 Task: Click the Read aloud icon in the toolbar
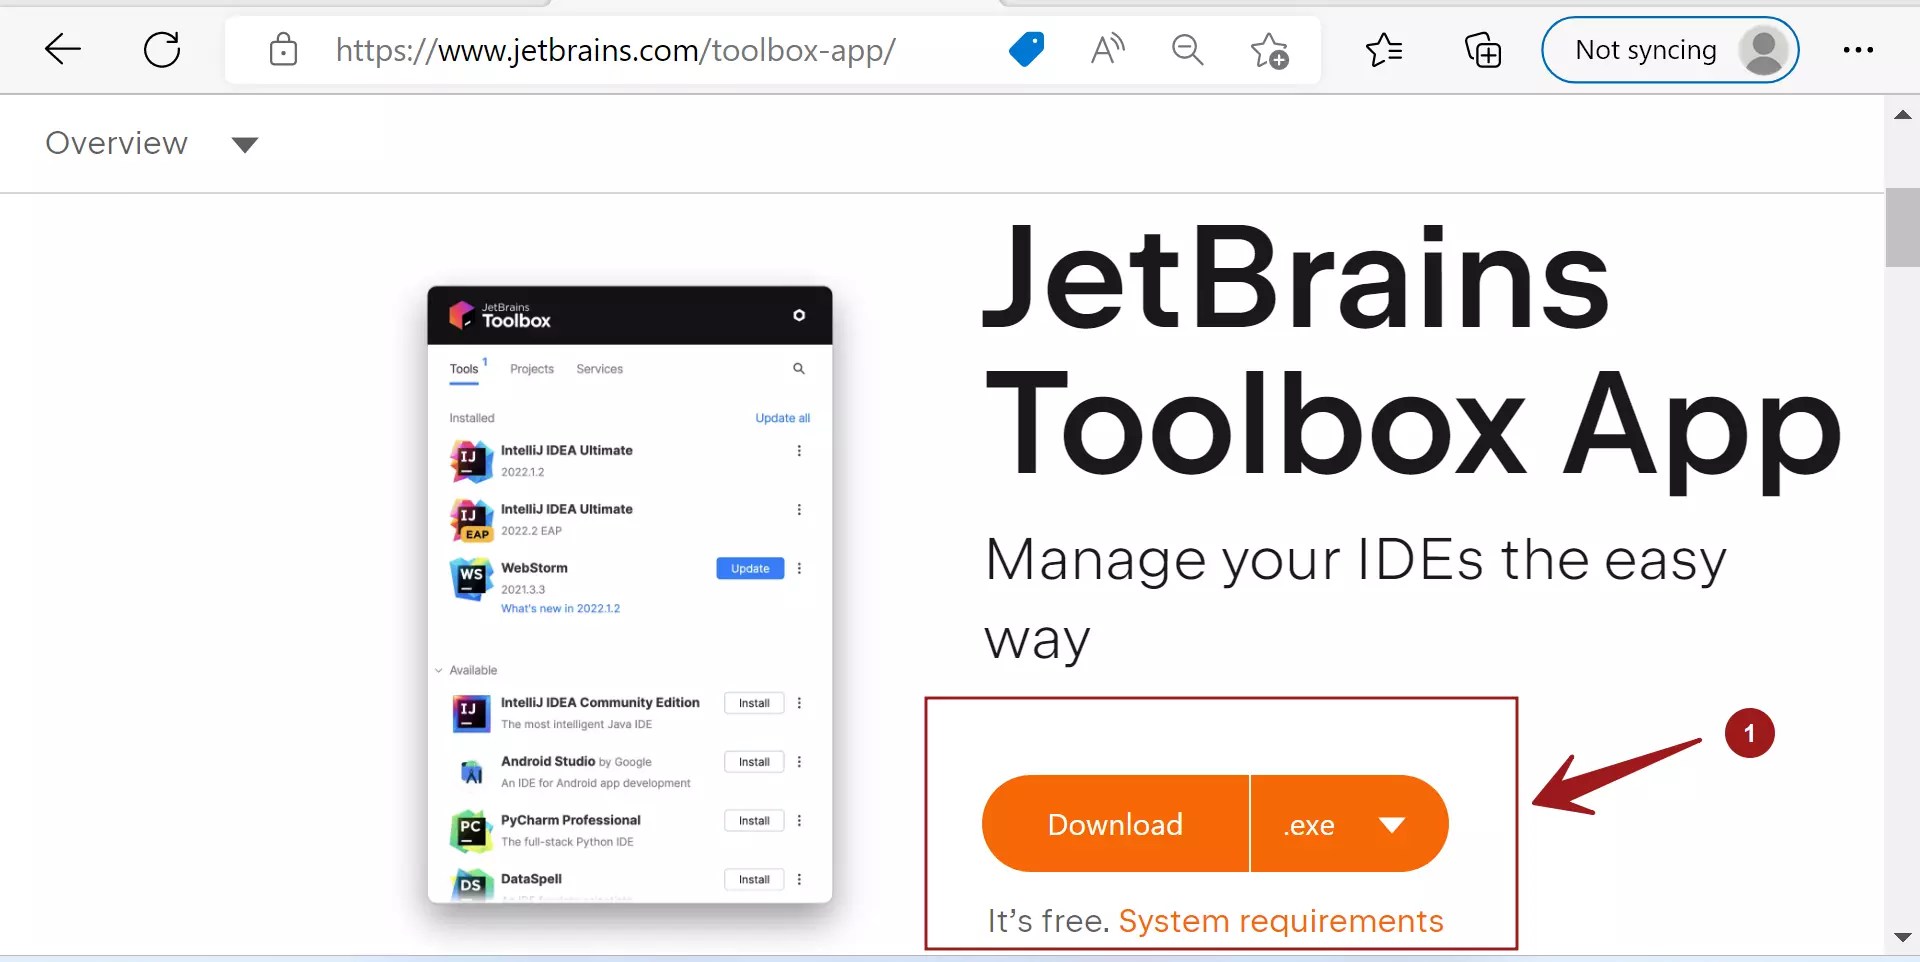[1107, 50]
